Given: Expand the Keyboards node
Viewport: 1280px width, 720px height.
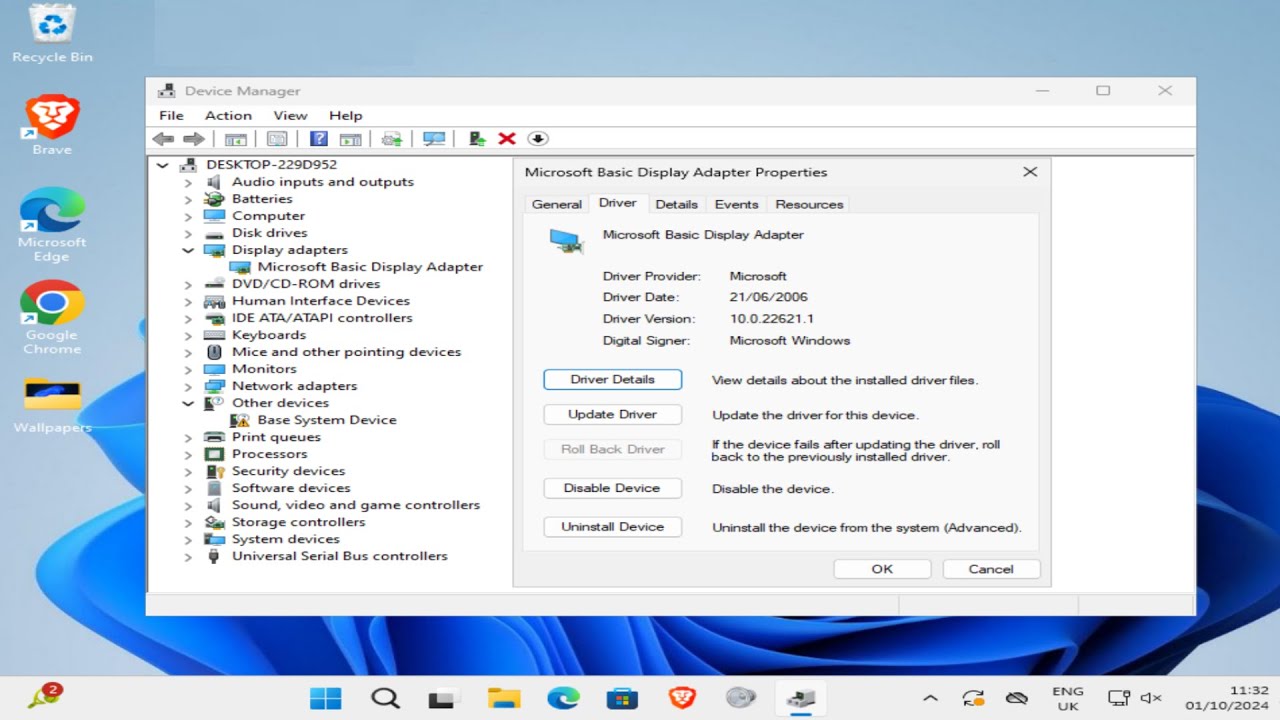Looking at the screenshot, I should pos(188,335).
